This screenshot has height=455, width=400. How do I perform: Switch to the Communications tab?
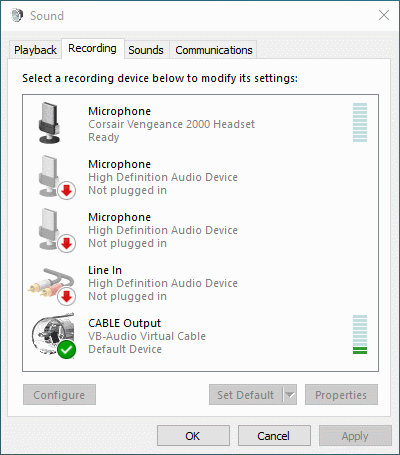[214, 50]
